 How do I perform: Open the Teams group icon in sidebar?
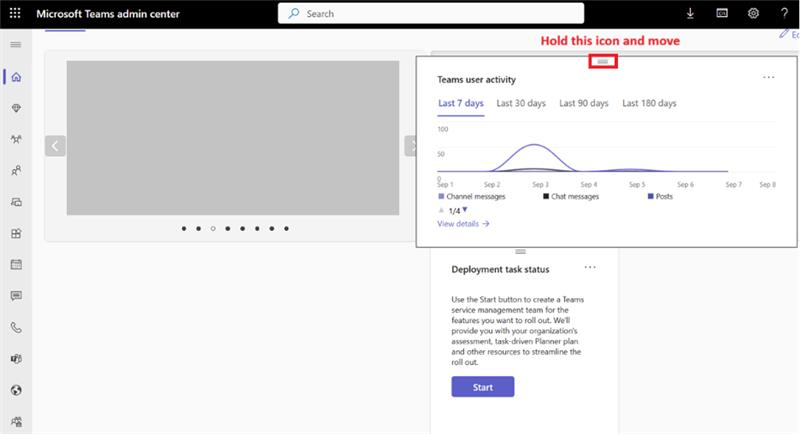[x=16, y=139]
